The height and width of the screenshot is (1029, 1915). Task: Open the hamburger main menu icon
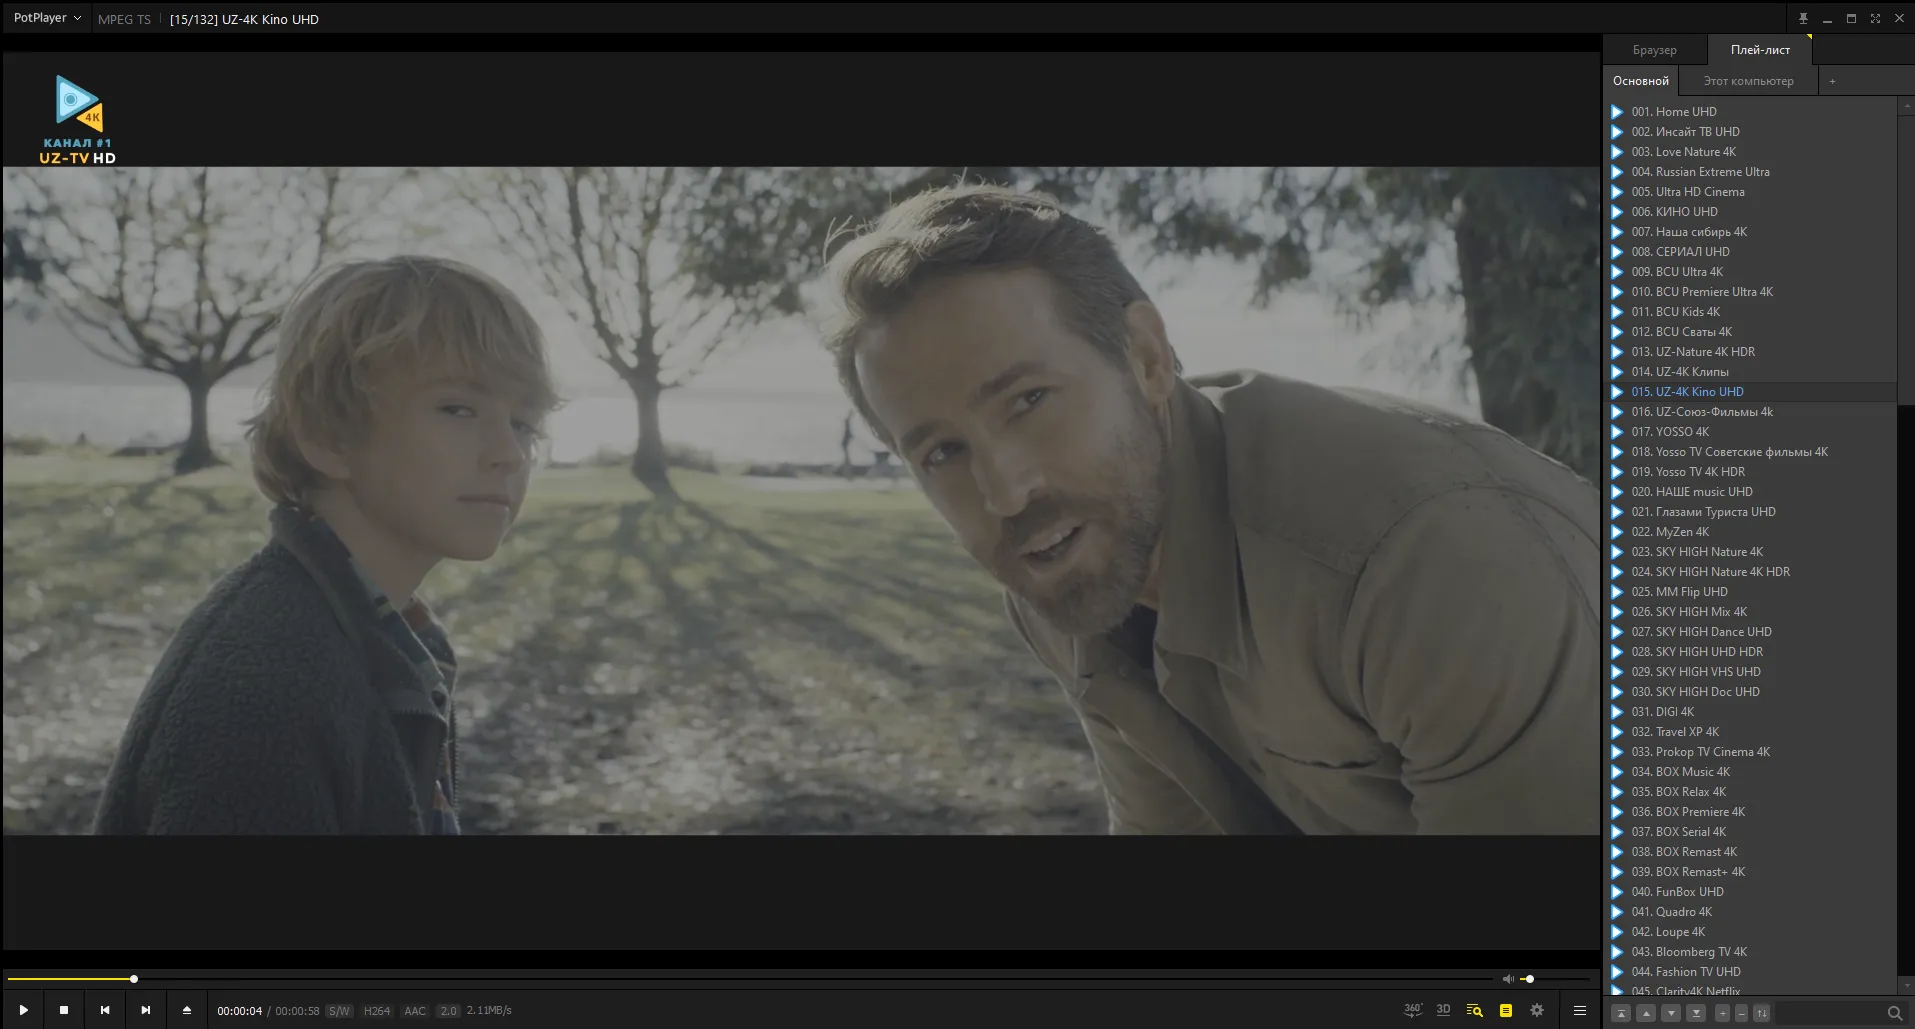point(1580,1010)
